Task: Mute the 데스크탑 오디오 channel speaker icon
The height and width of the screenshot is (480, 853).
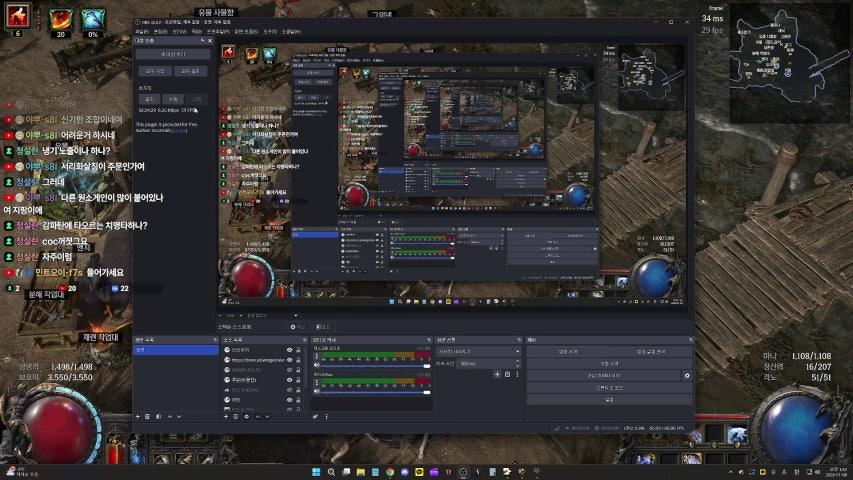Action: click(317, 366)
